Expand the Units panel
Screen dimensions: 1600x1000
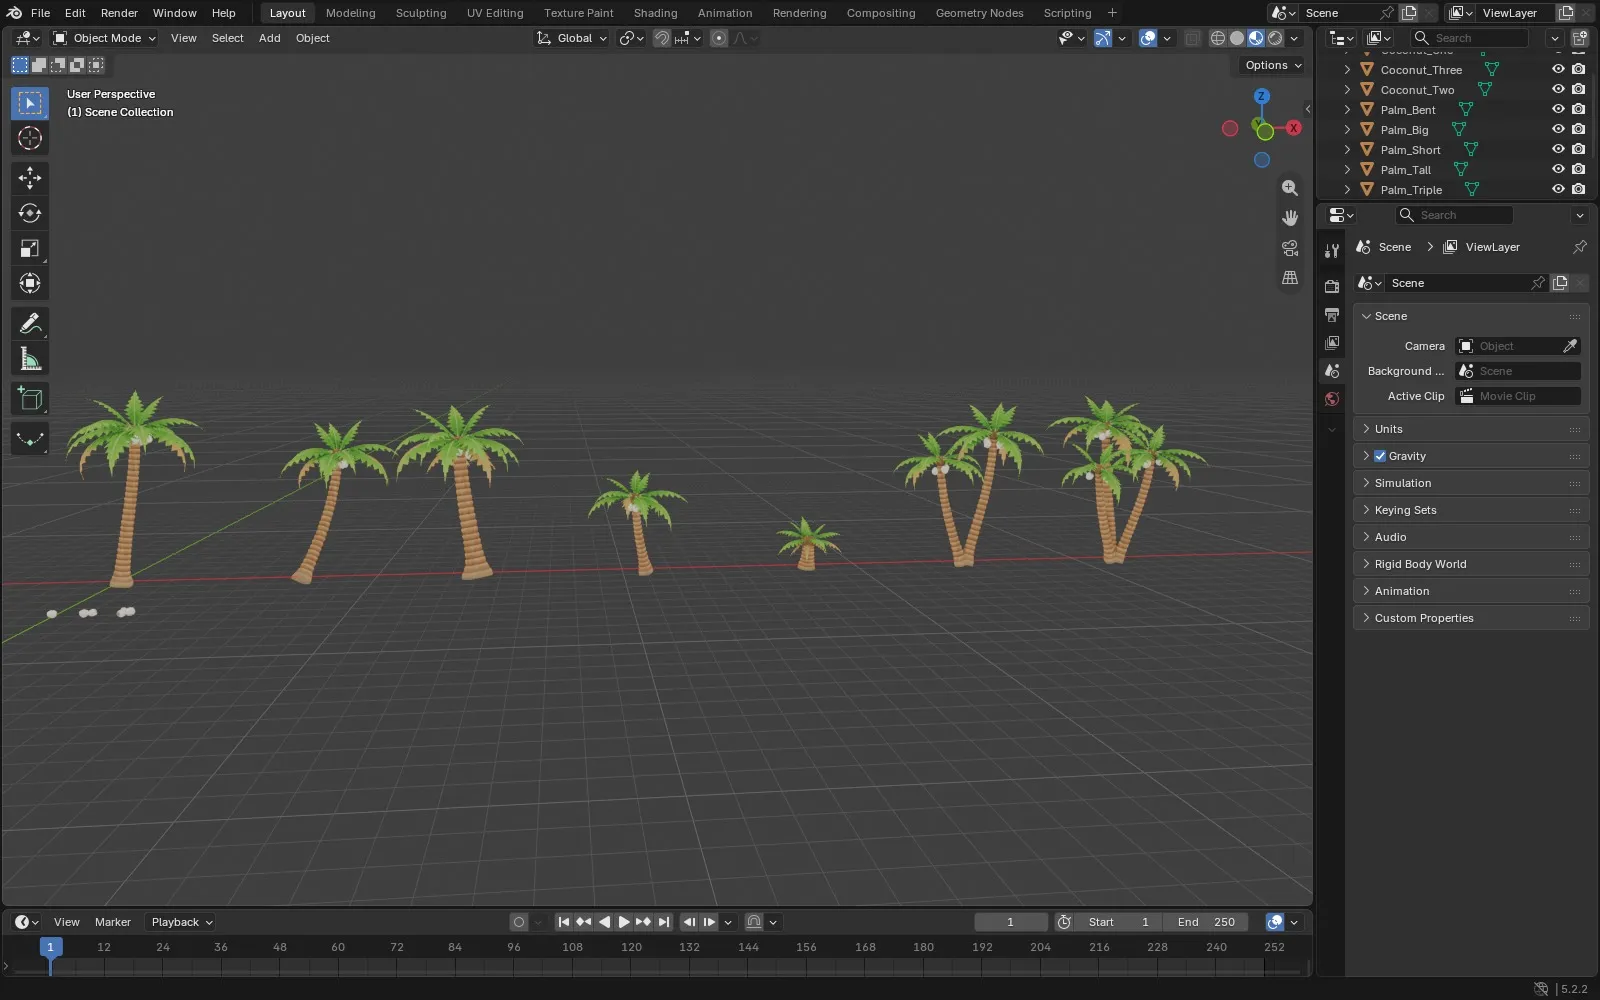pyautogui.click(x=1471, y=429)
